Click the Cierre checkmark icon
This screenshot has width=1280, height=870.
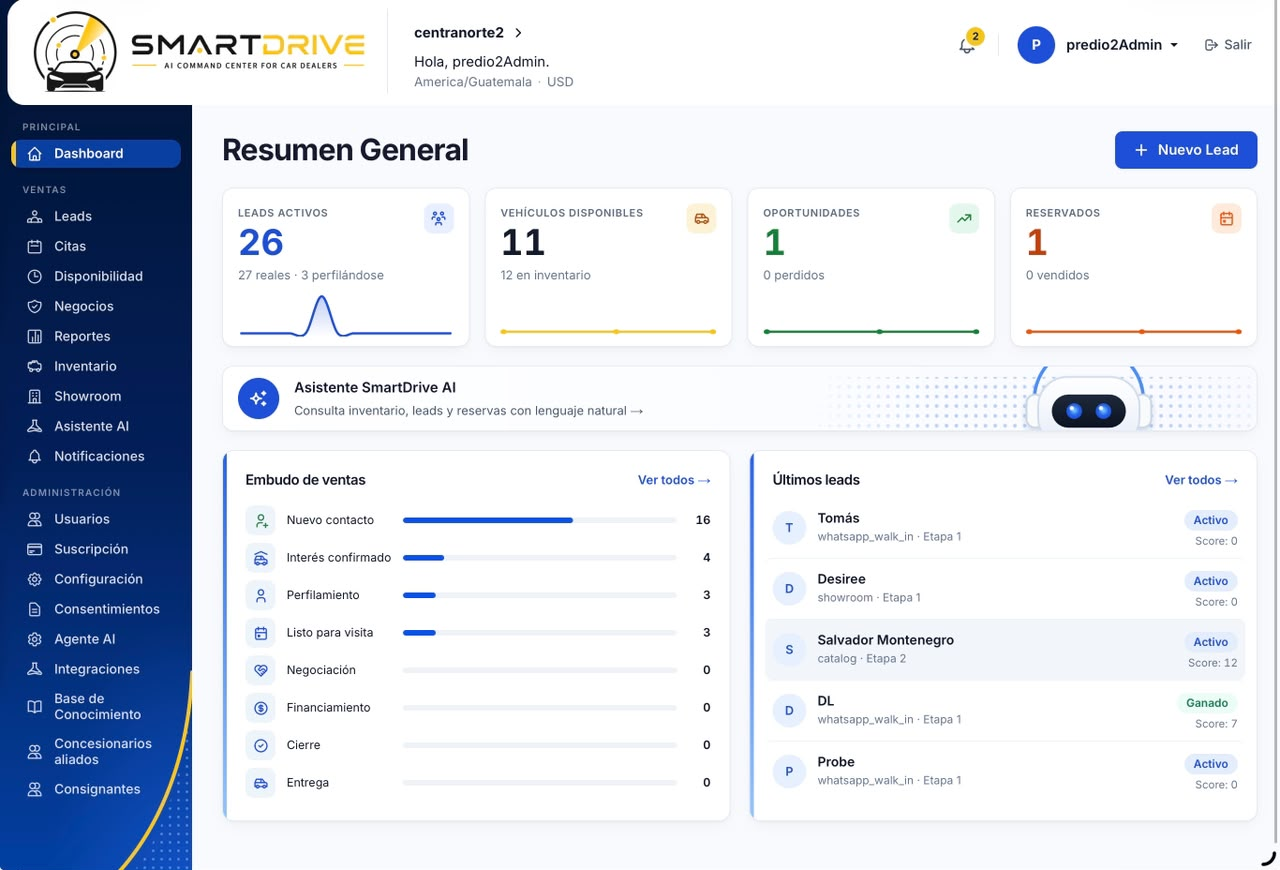click(x=260, y=745)
